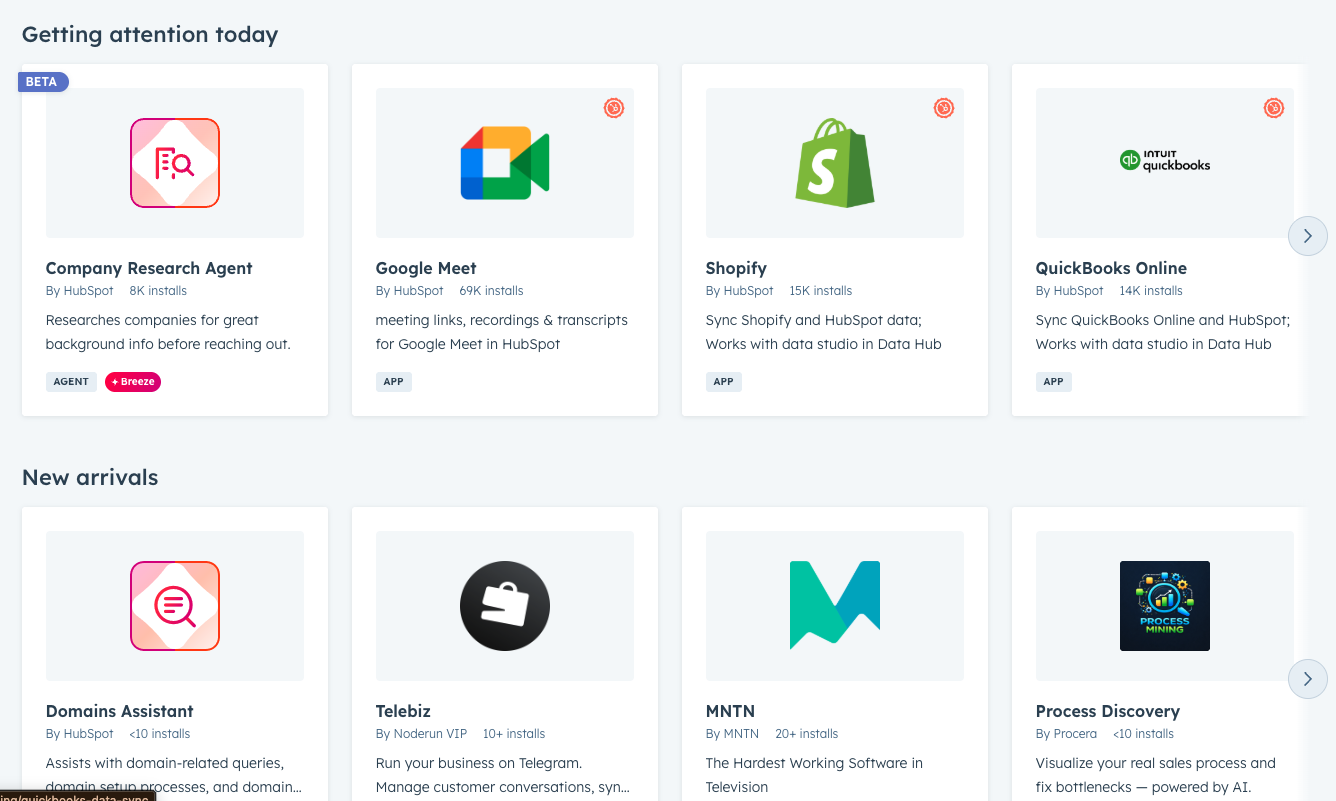Click 'By MNTN' text

tap(732, 734)
